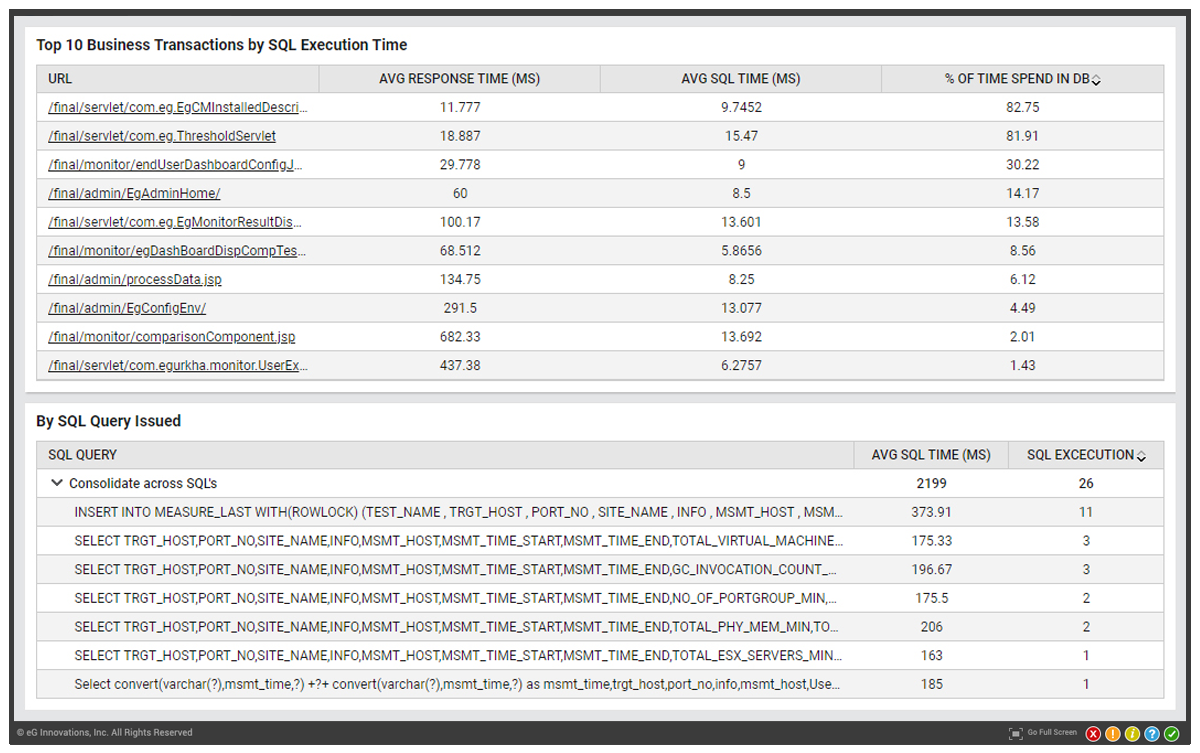Viewport: 1200px width, 753px height.
Task: Click the 26 total SQL executions value
Action: coord(1086,483)
